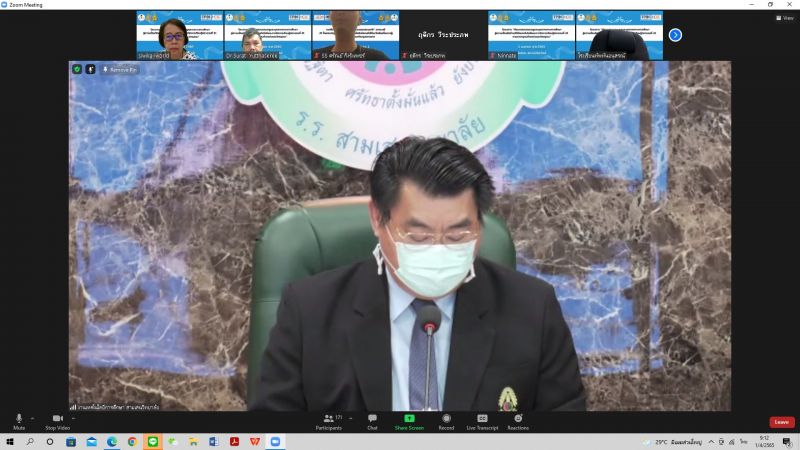Leave the meeting

click(782, 422)
